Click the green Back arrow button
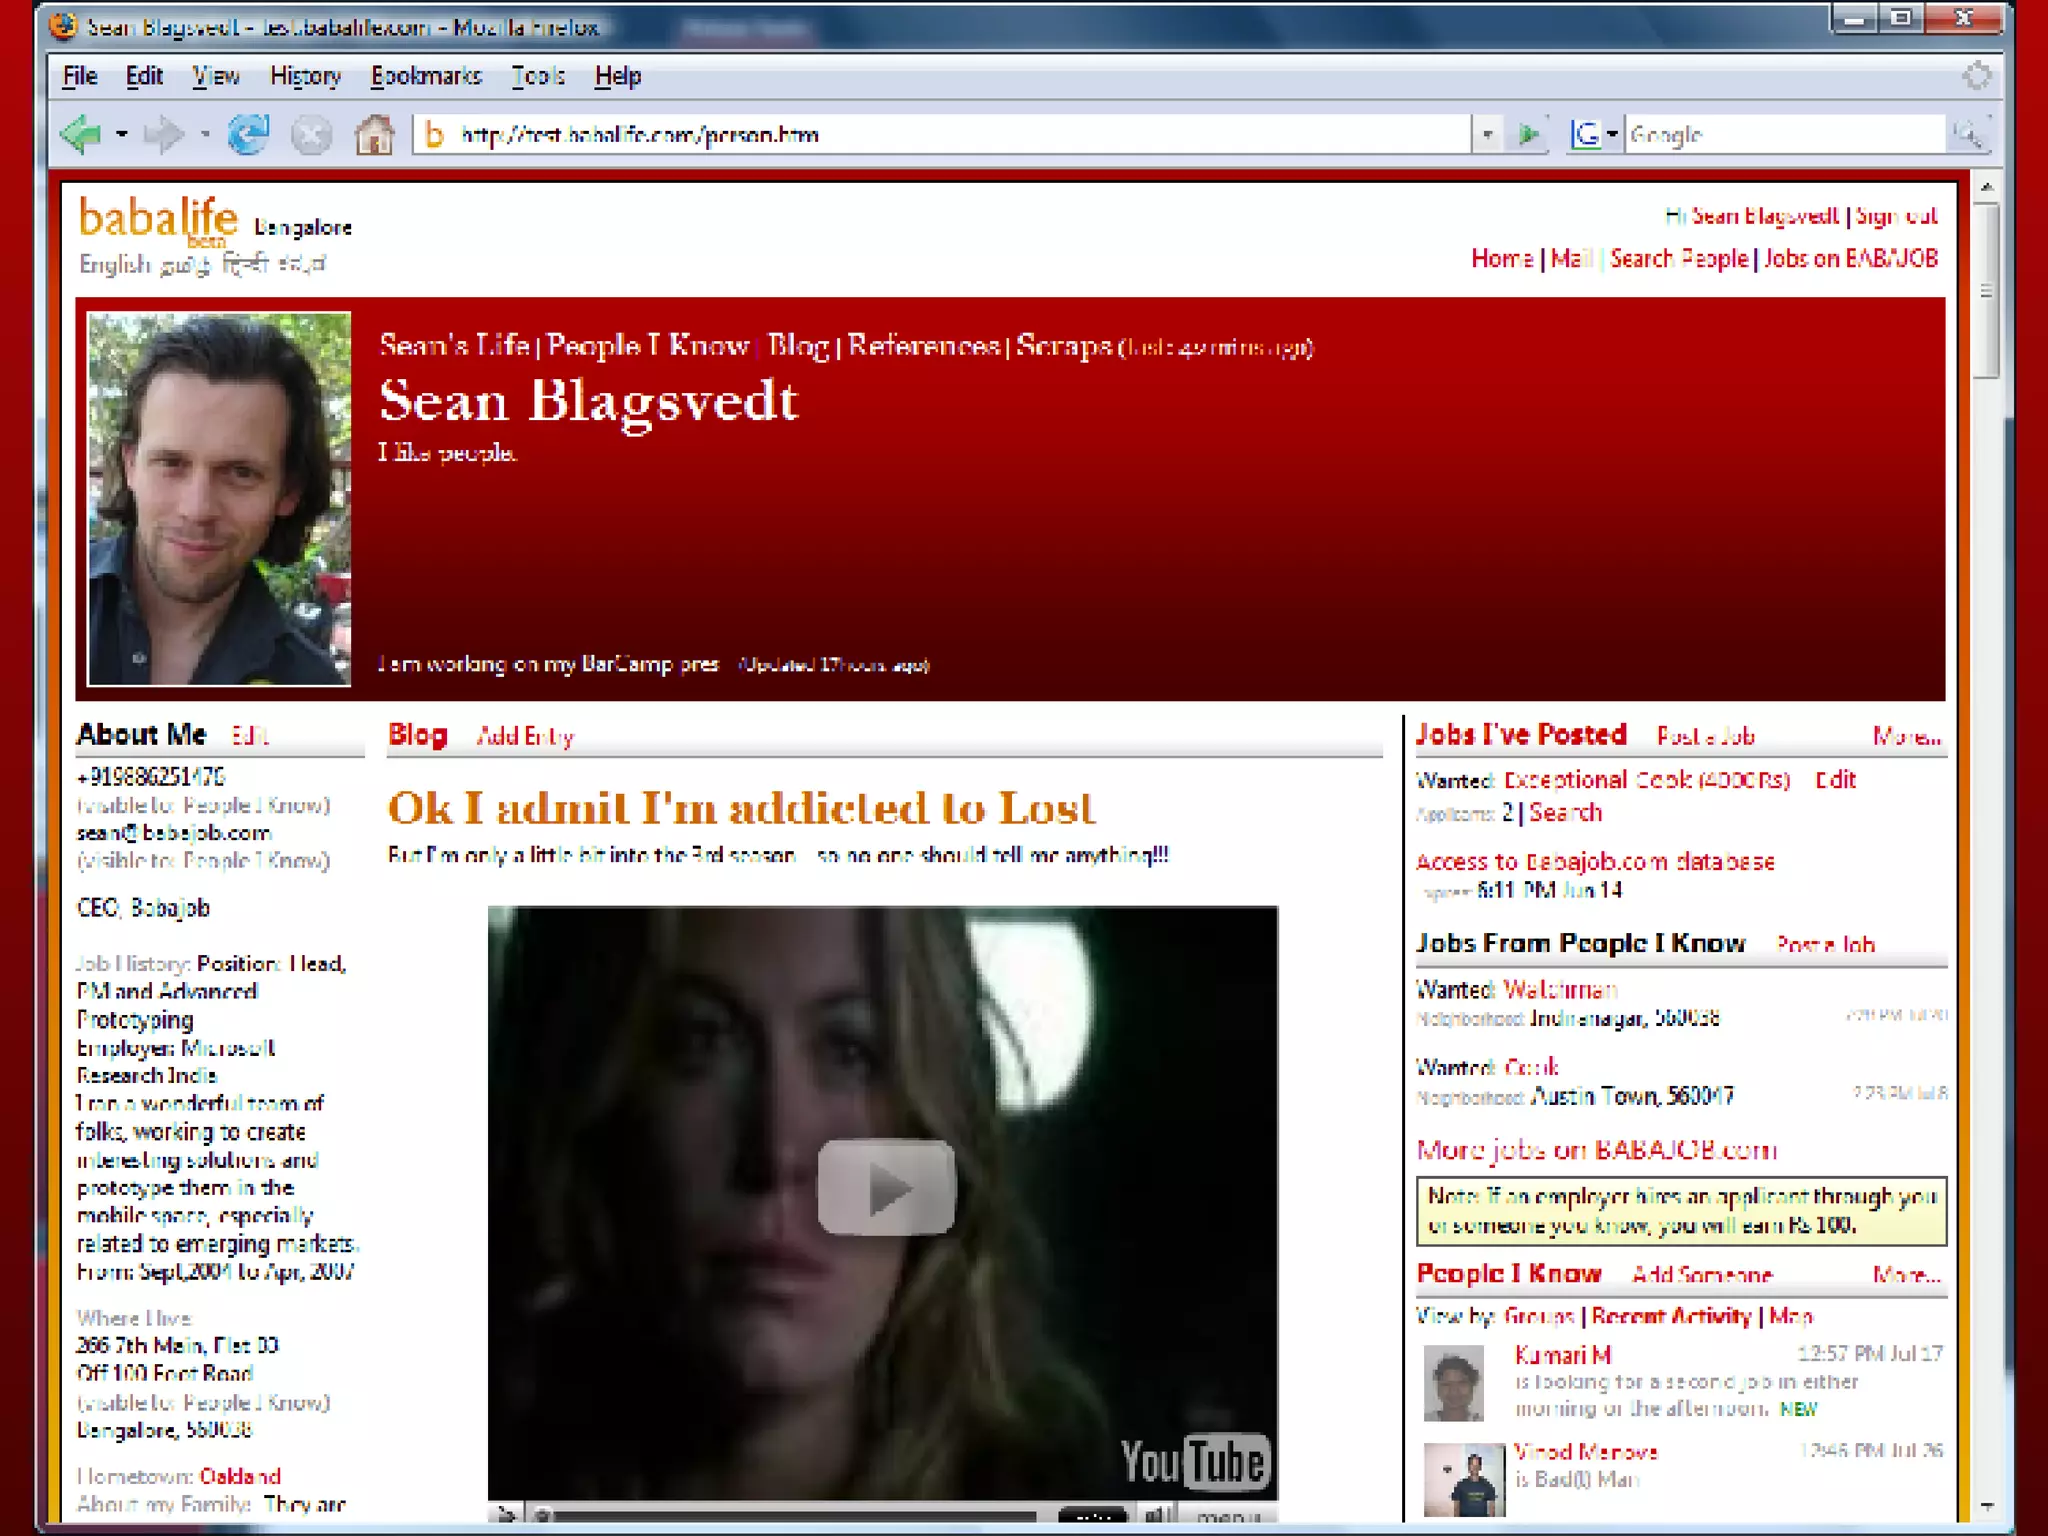Screen dimensions: 2048x1536 click(81, 134)
